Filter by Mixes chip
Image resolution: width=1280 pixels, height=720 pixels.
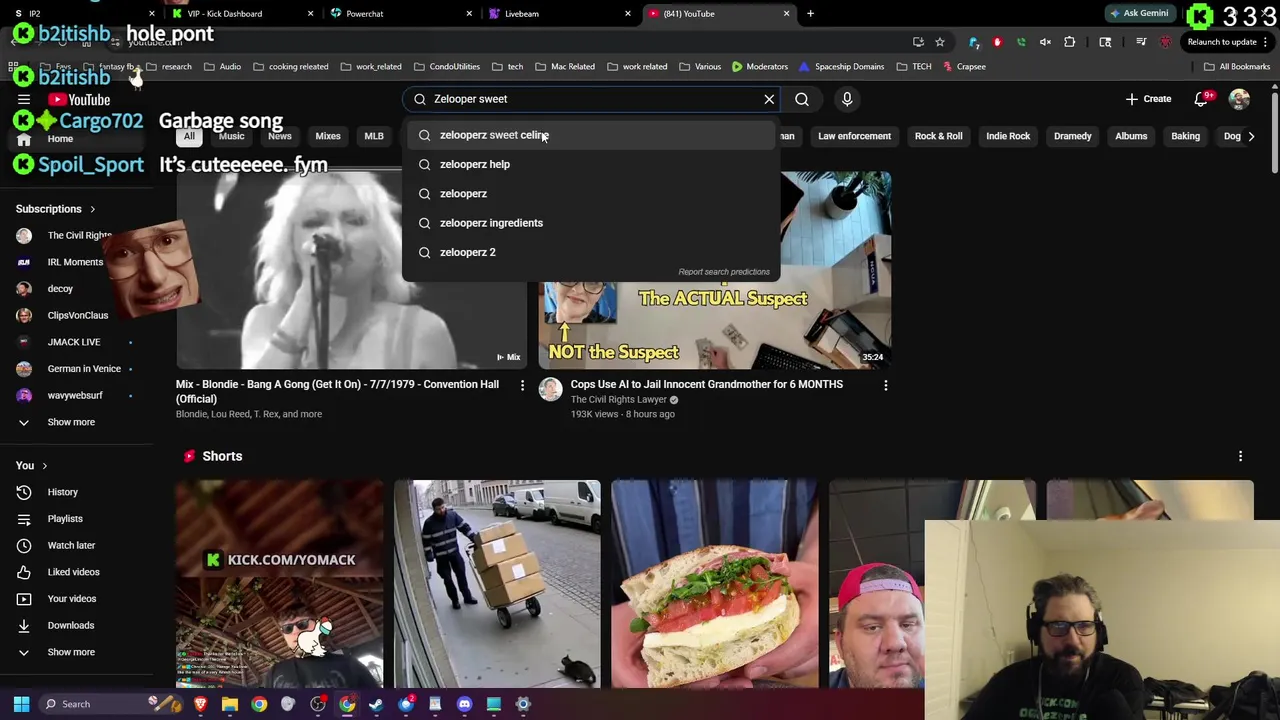(328, 136)
